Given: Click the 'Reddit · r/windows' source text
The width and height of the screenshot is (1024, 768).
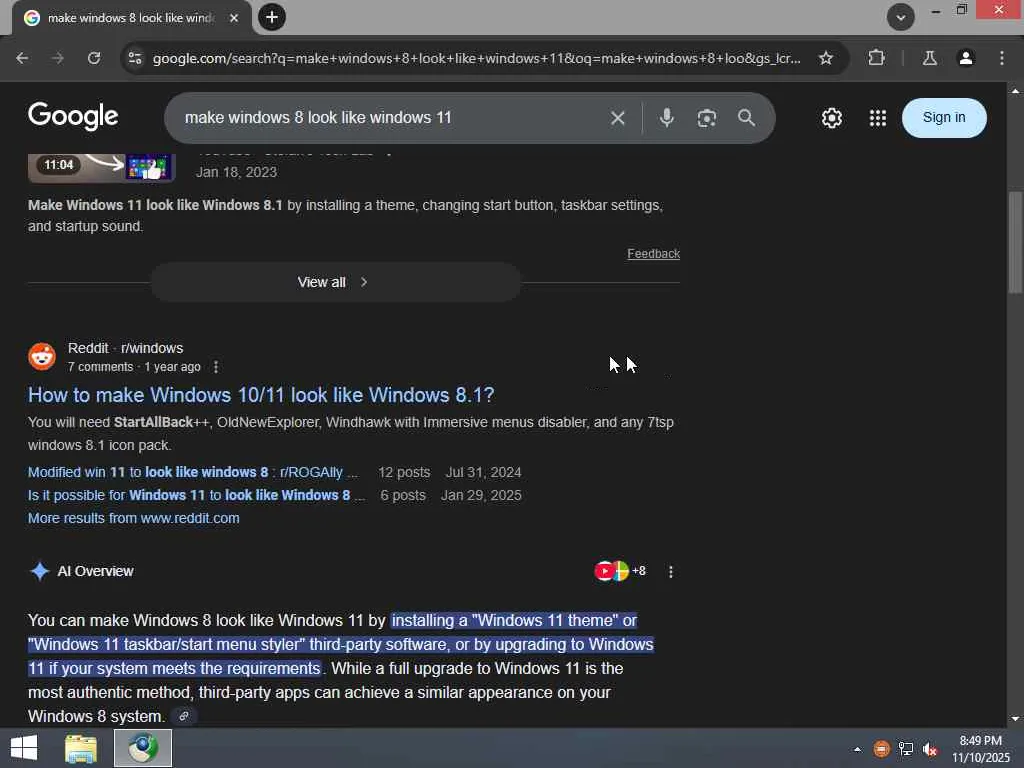Looking at the screenshot, I should (125, 348).
